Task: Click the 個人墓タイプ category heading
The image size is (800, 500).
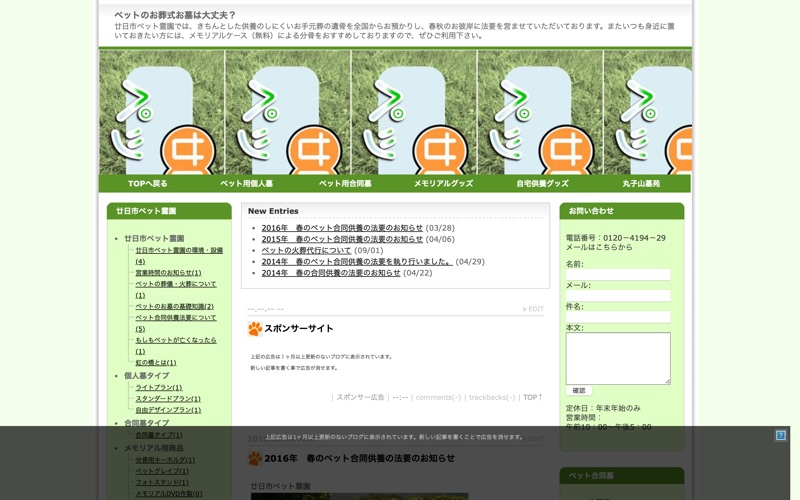Action: point(146,376)
